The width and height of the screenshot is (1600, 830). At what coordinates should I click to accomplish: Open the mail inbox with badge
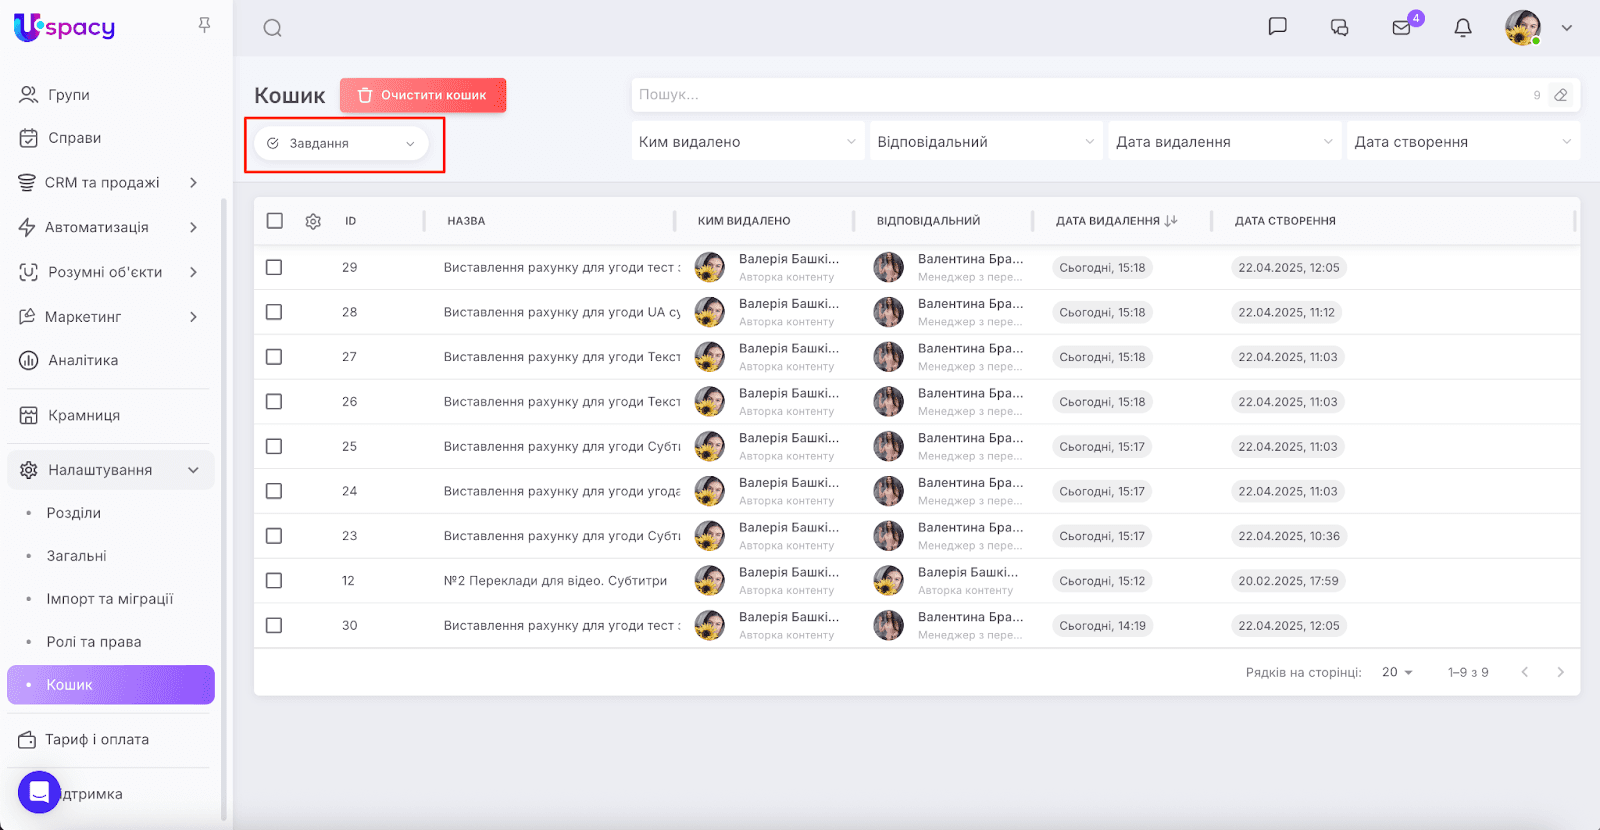coord(1402,28)
